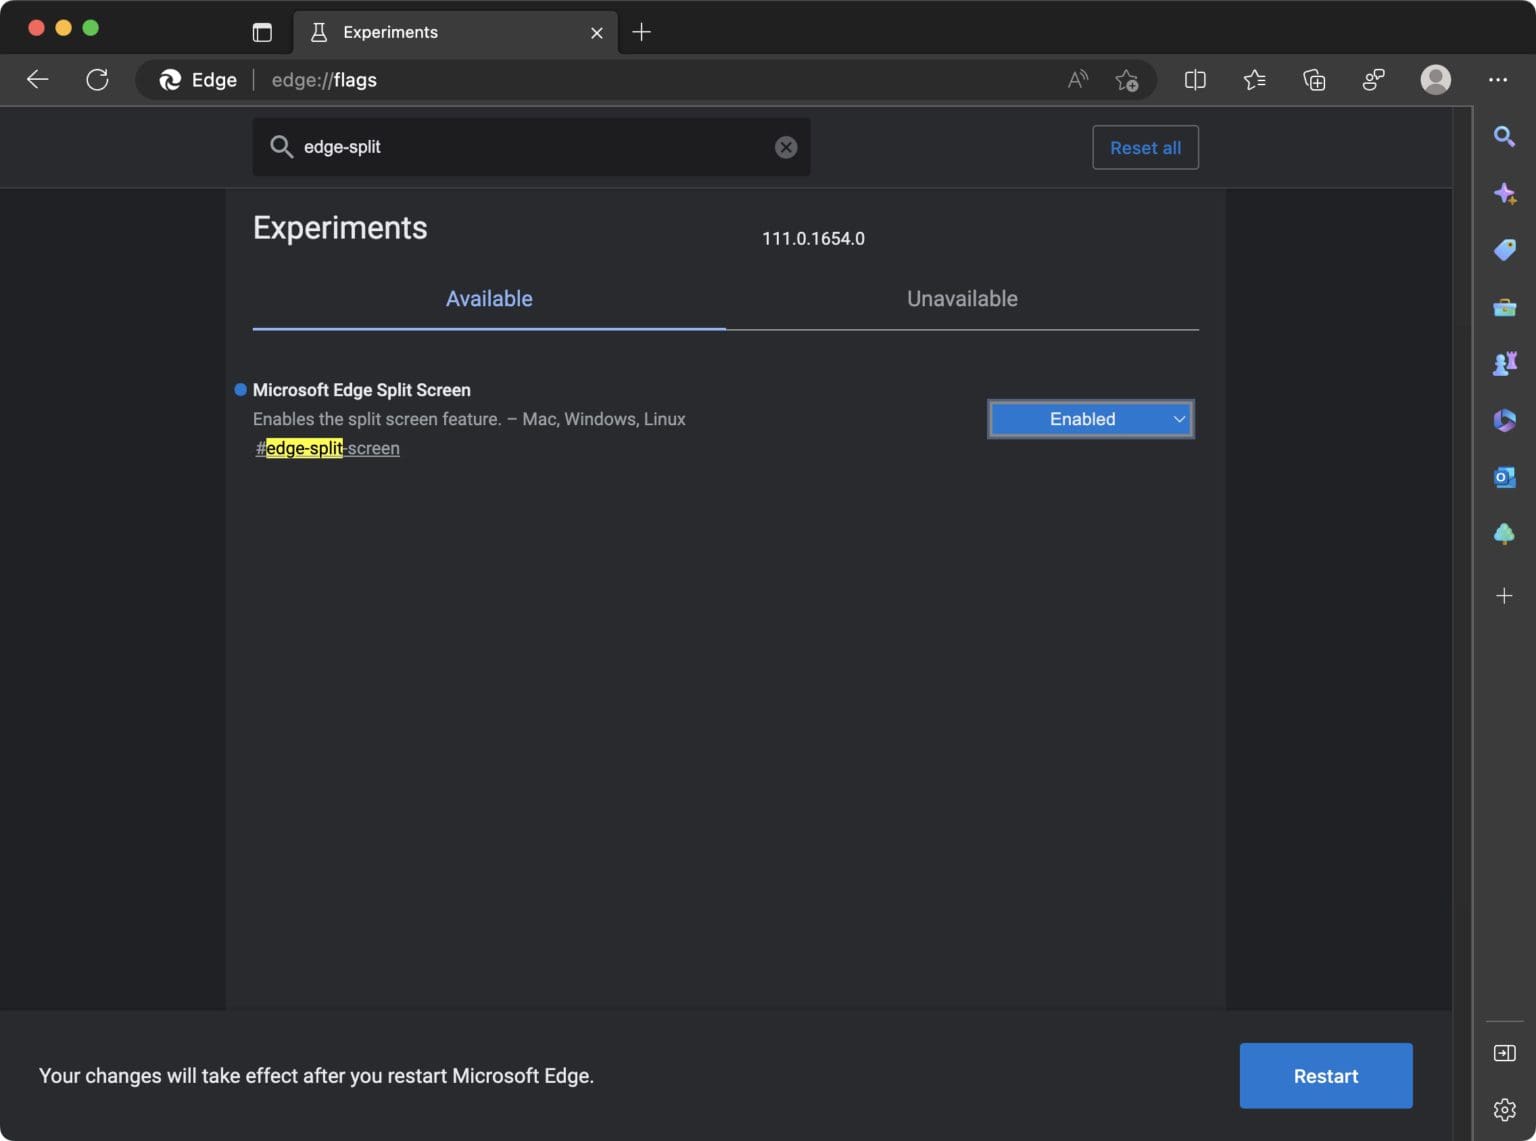Click the Restart button
The height and width of the screenshot is (1141, 1536).
click(x=1325, y=1075)
